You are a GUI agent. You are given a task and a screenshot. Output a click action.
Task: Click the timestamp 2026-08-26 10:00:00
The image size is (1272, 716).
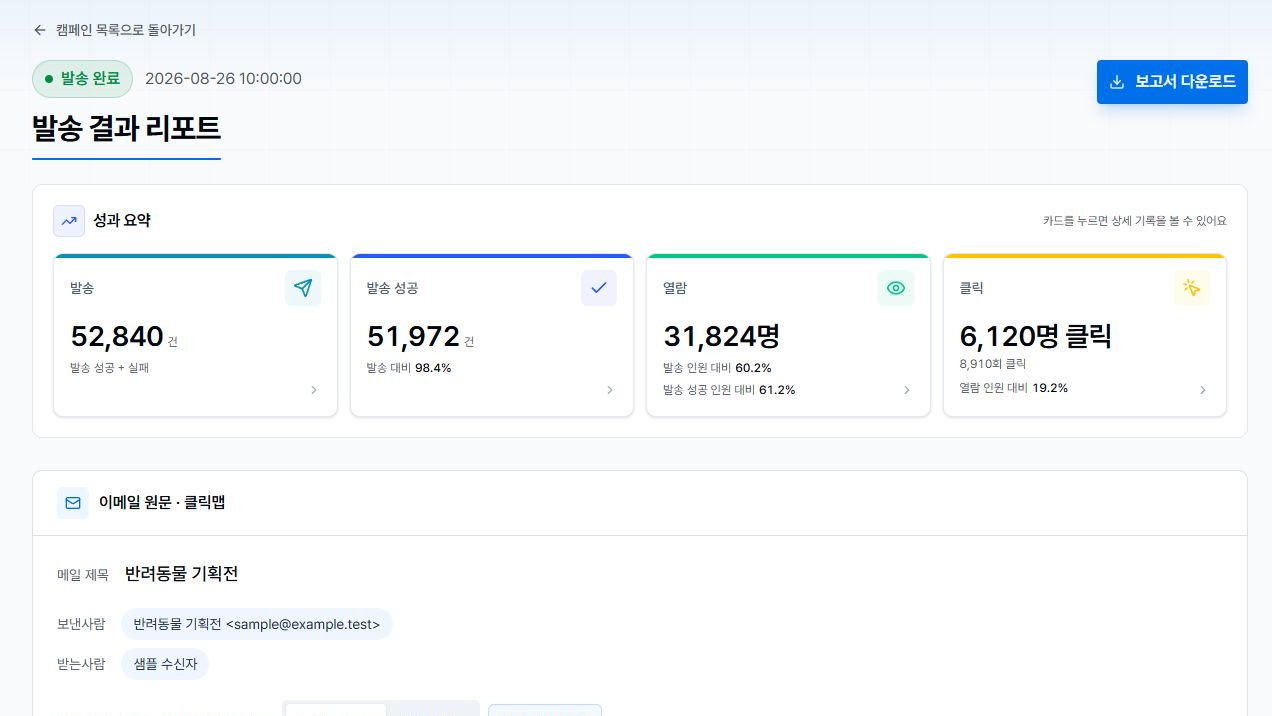point(223,79)
